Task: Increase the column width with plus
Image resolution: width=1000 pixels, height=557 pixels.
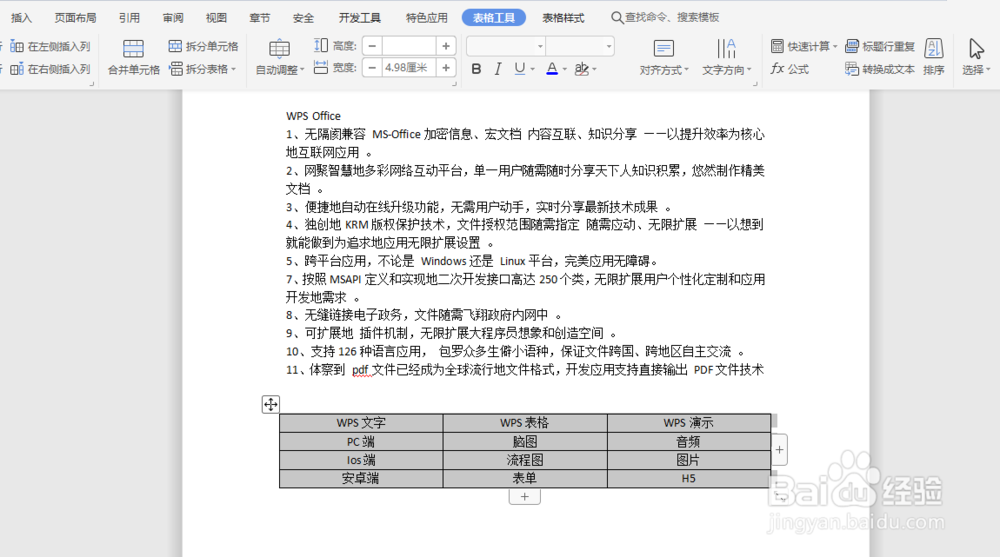Action: [446, 68]
